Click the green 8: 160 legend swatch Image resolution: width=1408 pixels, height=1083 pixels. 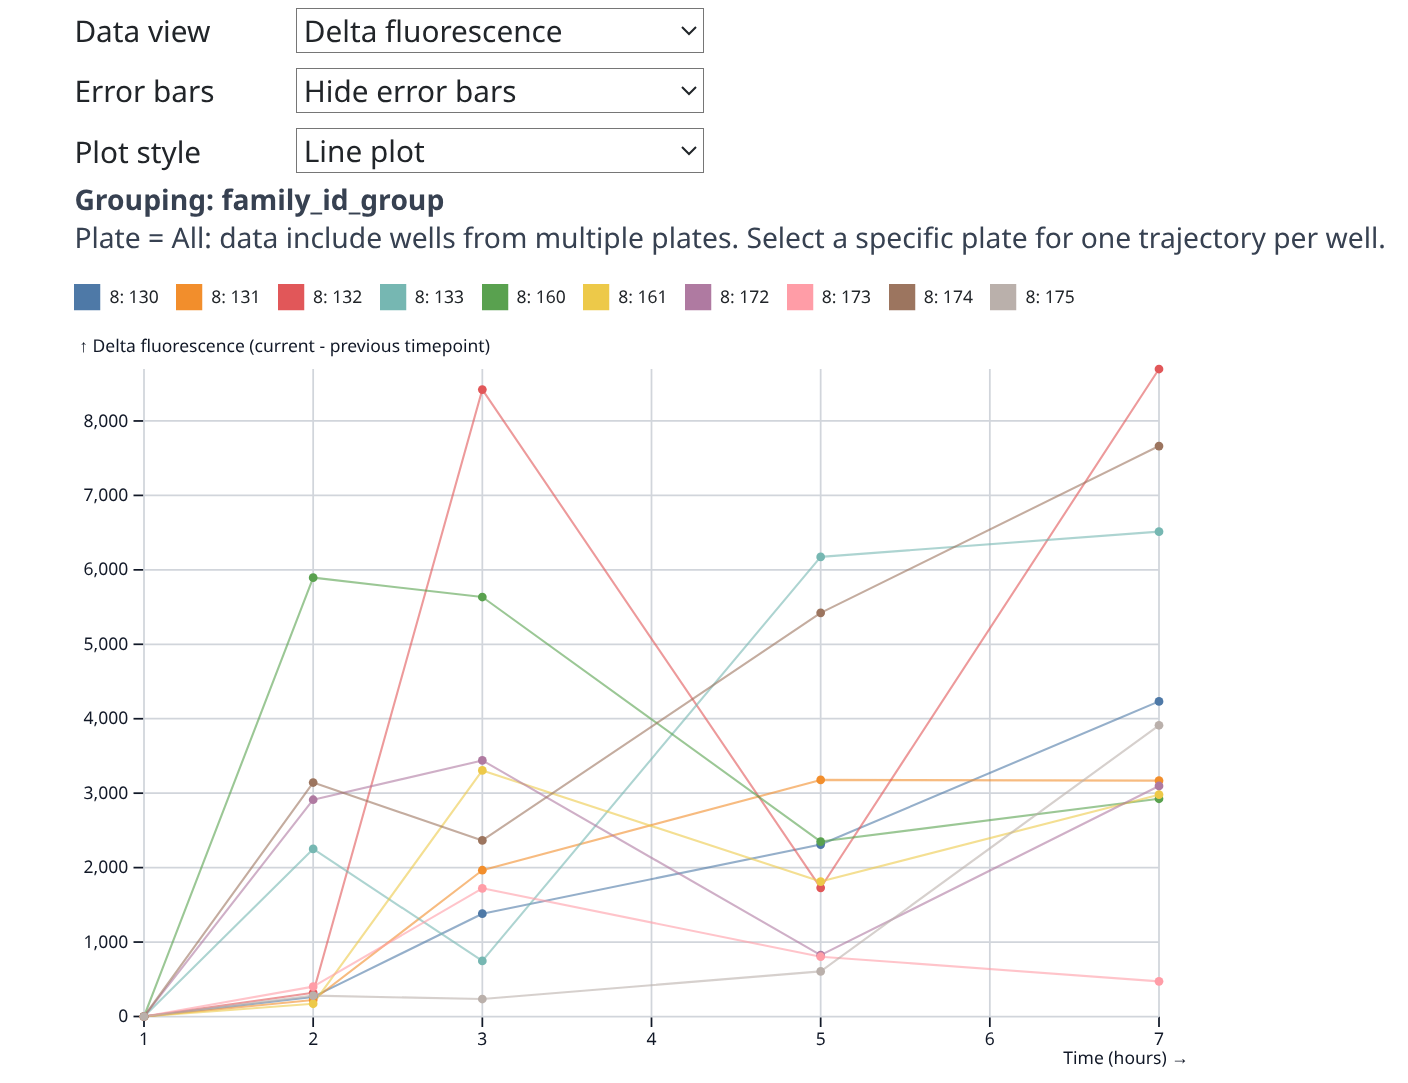(x=495, y=297)
